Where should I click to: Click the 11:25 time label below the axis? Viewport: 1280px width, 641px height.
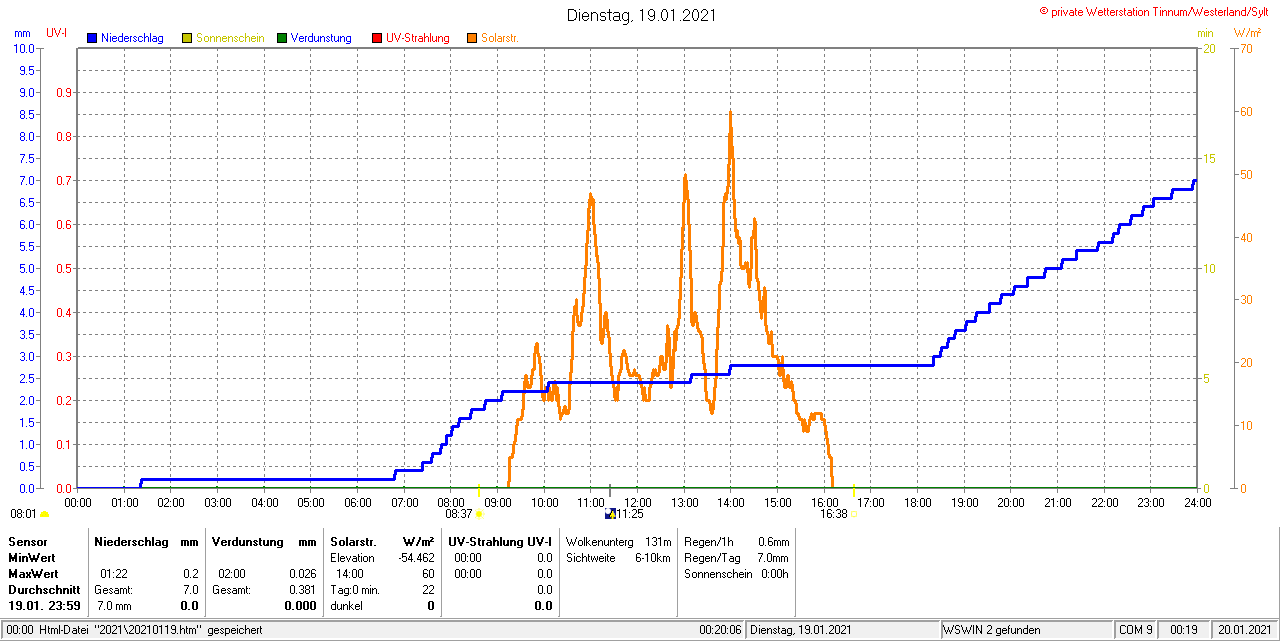(x=630, y=514)
